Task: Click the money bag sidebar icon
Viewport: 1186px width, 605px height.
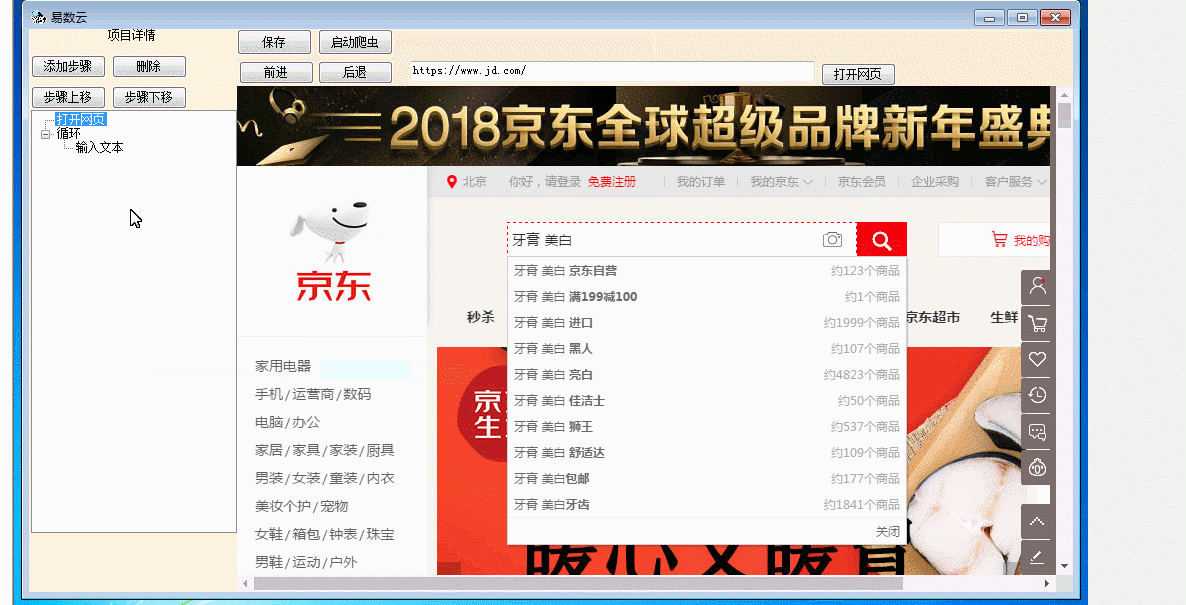Action: (1037, 468)
